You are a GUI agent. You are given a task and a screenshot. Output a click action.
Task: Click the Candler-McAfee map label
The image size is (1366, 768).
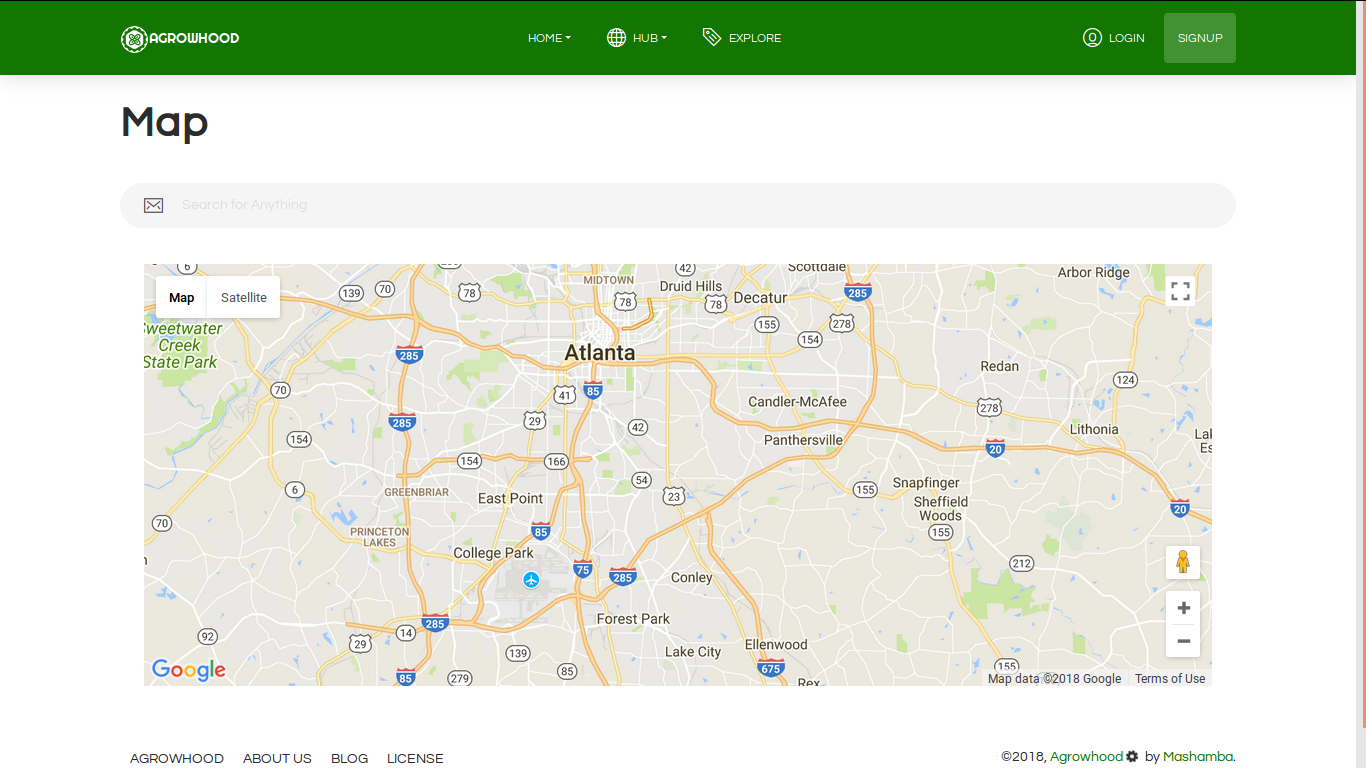(x=797, y=402)
